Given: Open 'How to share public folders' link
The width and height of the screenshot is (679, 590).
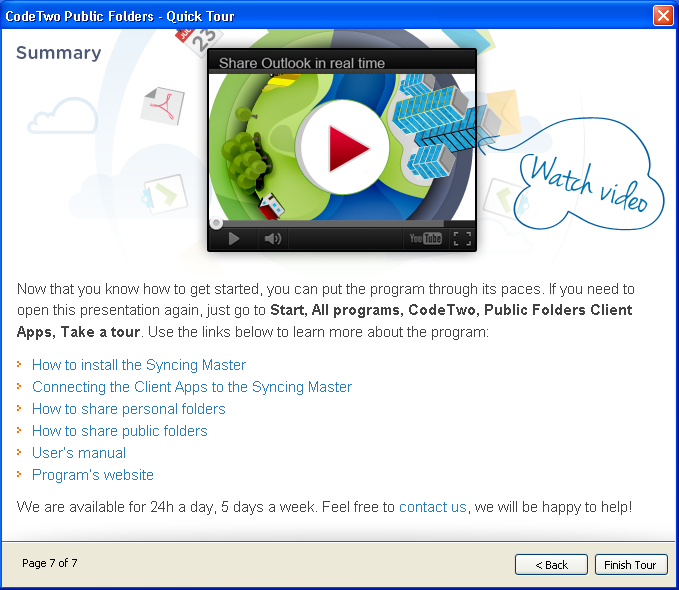Looking at the screenshot, I should (120, 431).
